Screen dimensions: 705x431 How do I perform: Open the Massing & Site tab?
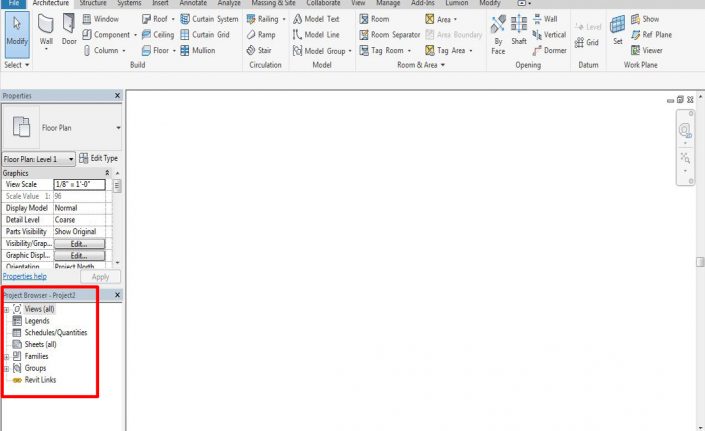(x=273, y=4)
